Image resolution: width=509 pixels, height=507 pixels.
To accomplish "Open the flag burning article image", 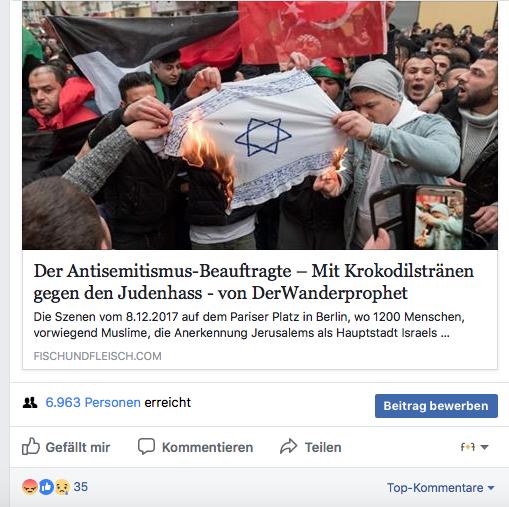I will pos(260,125).
